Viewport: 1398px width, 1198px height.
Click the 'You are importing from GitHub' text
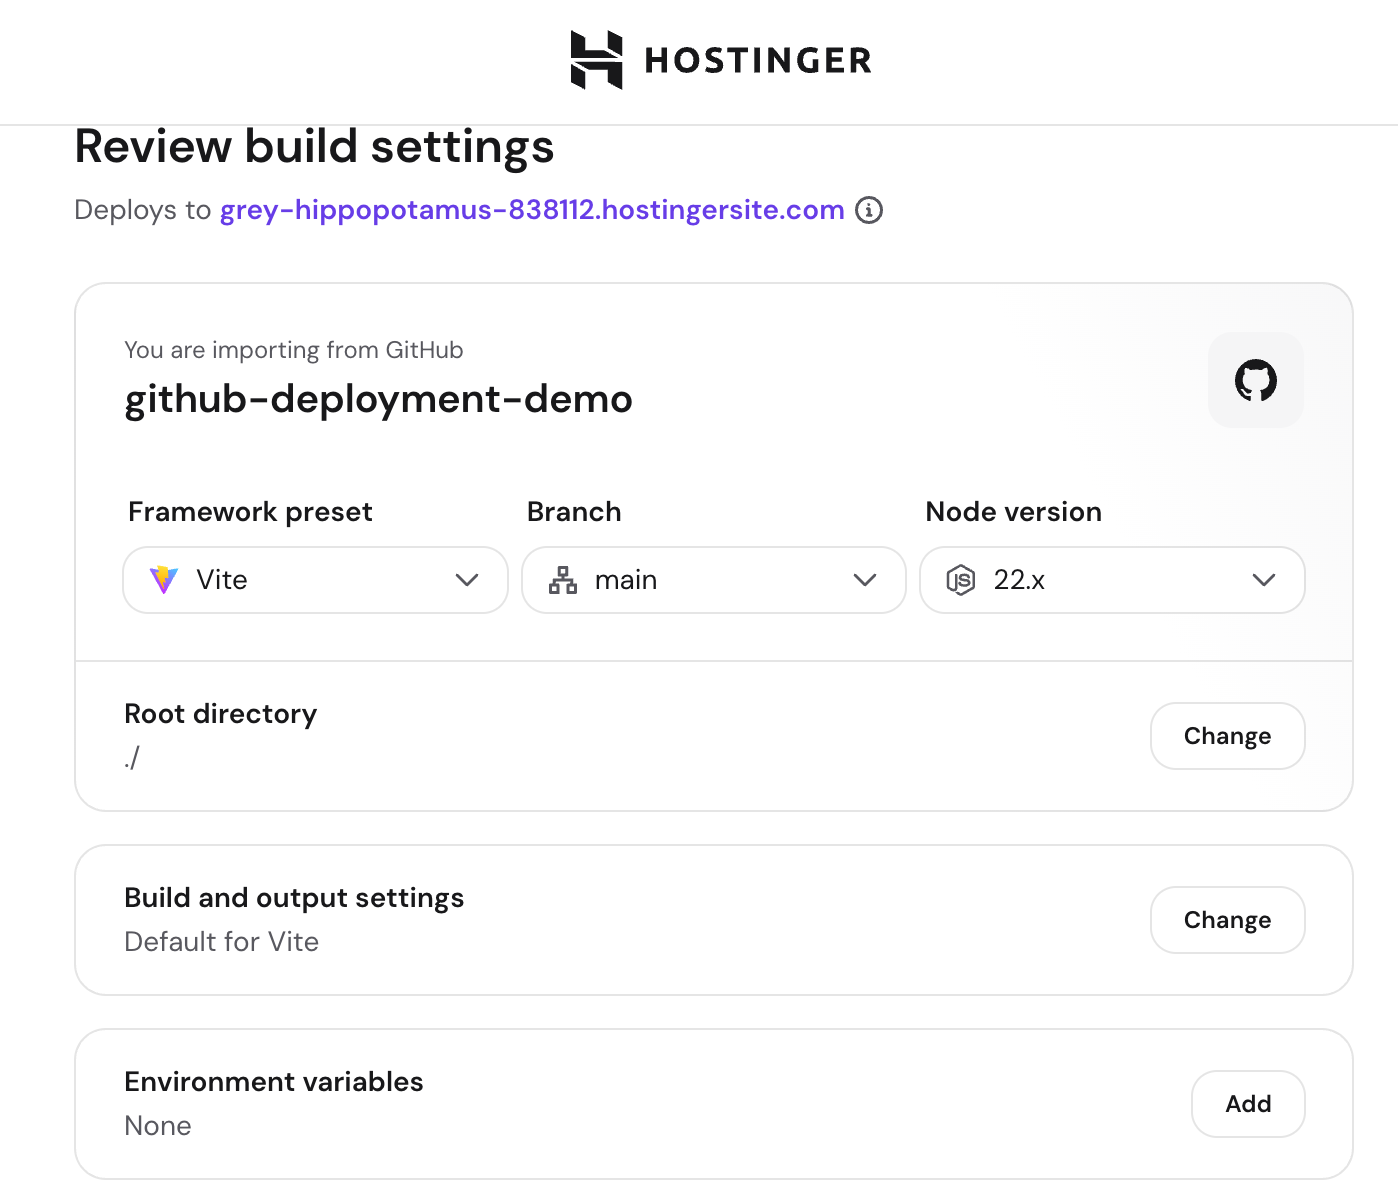coord(294,350)
